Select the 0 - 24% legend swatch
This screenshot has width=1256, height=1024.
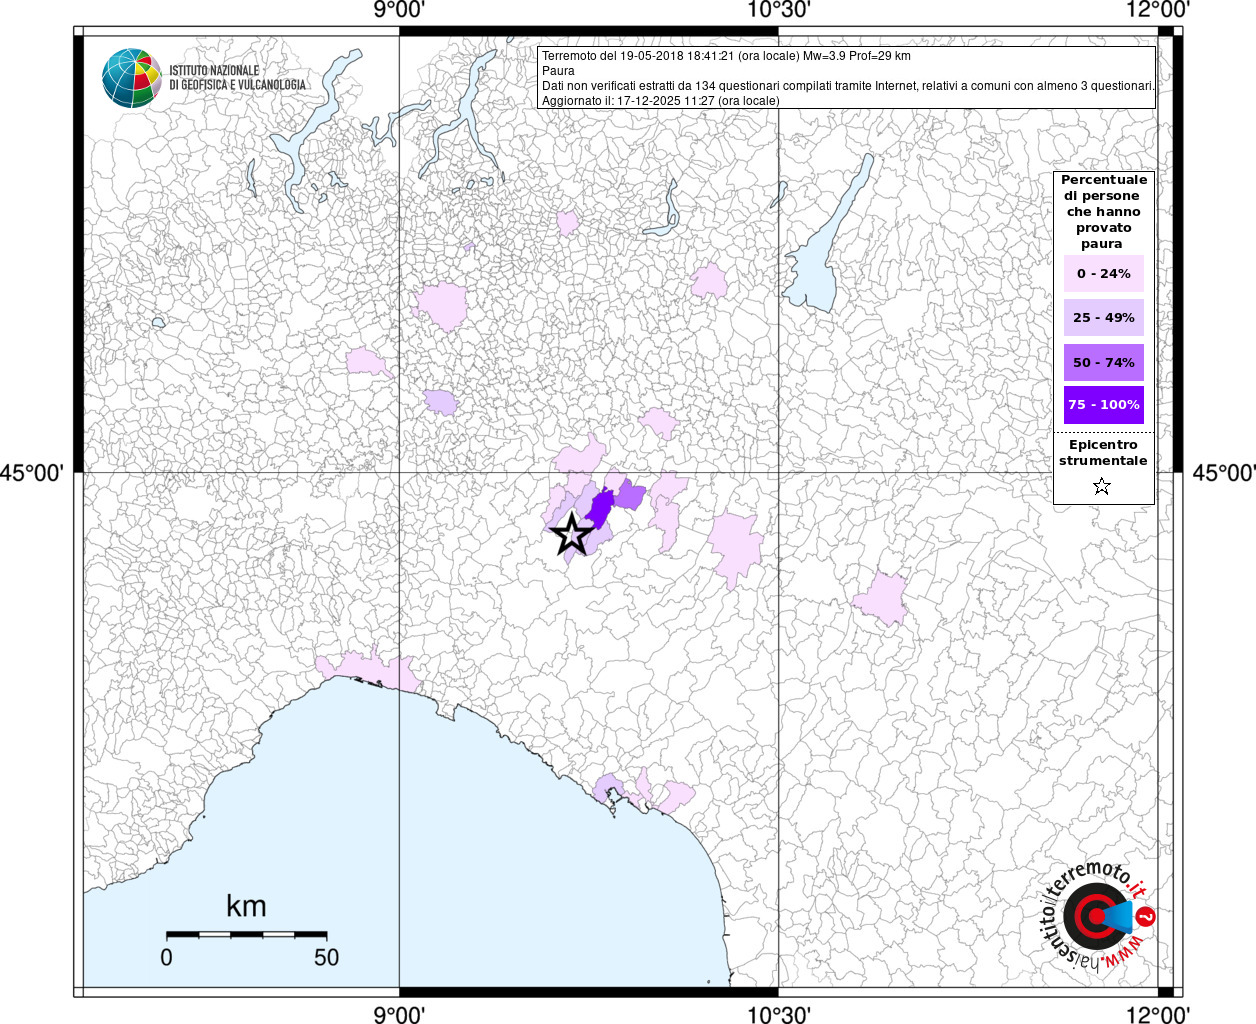[1103, 274]
